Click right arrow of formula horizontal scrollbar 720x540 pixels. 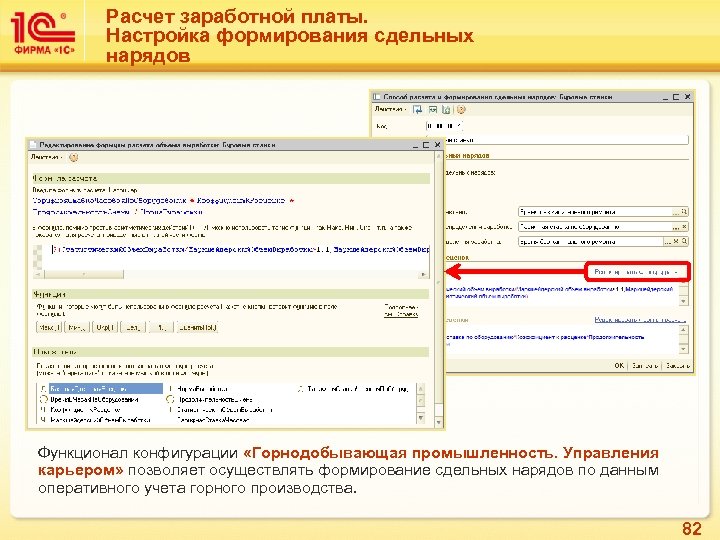point(423,274)
